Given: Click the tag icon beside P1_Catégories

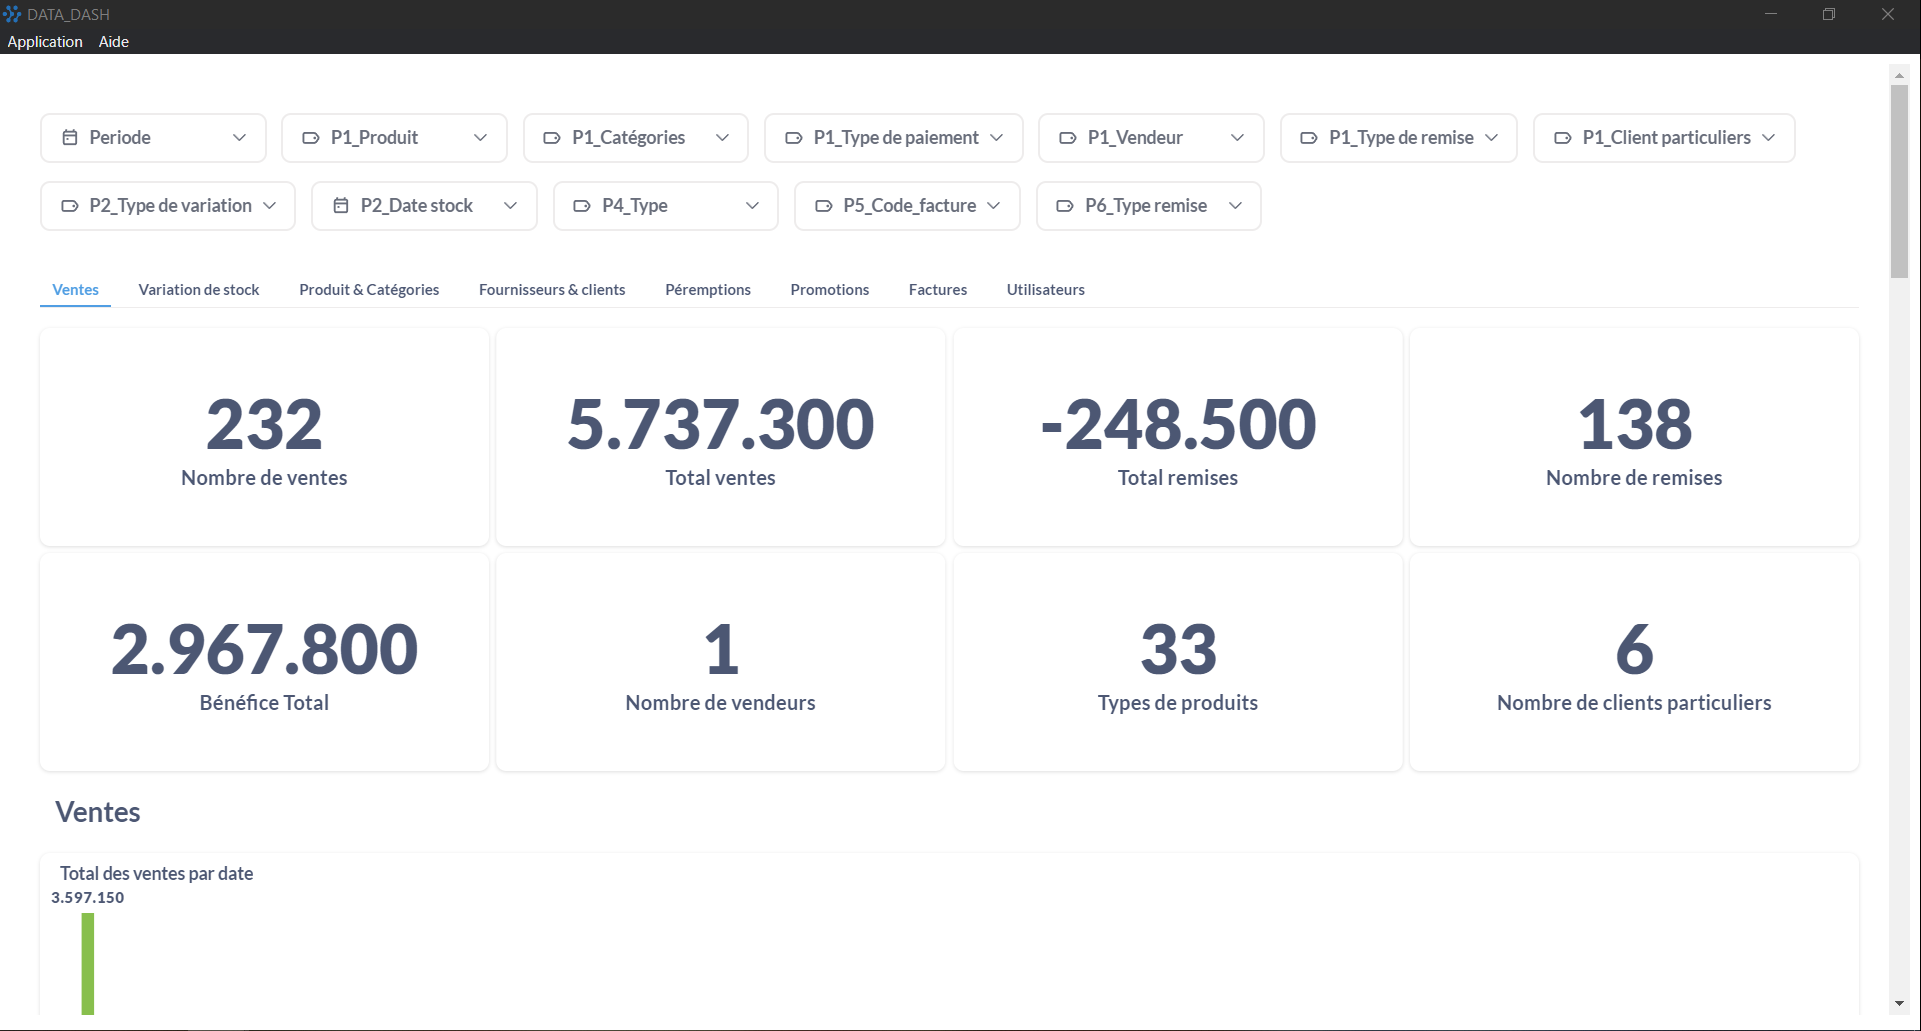Looking at the screenshot, I should click(x=552, y=138).
